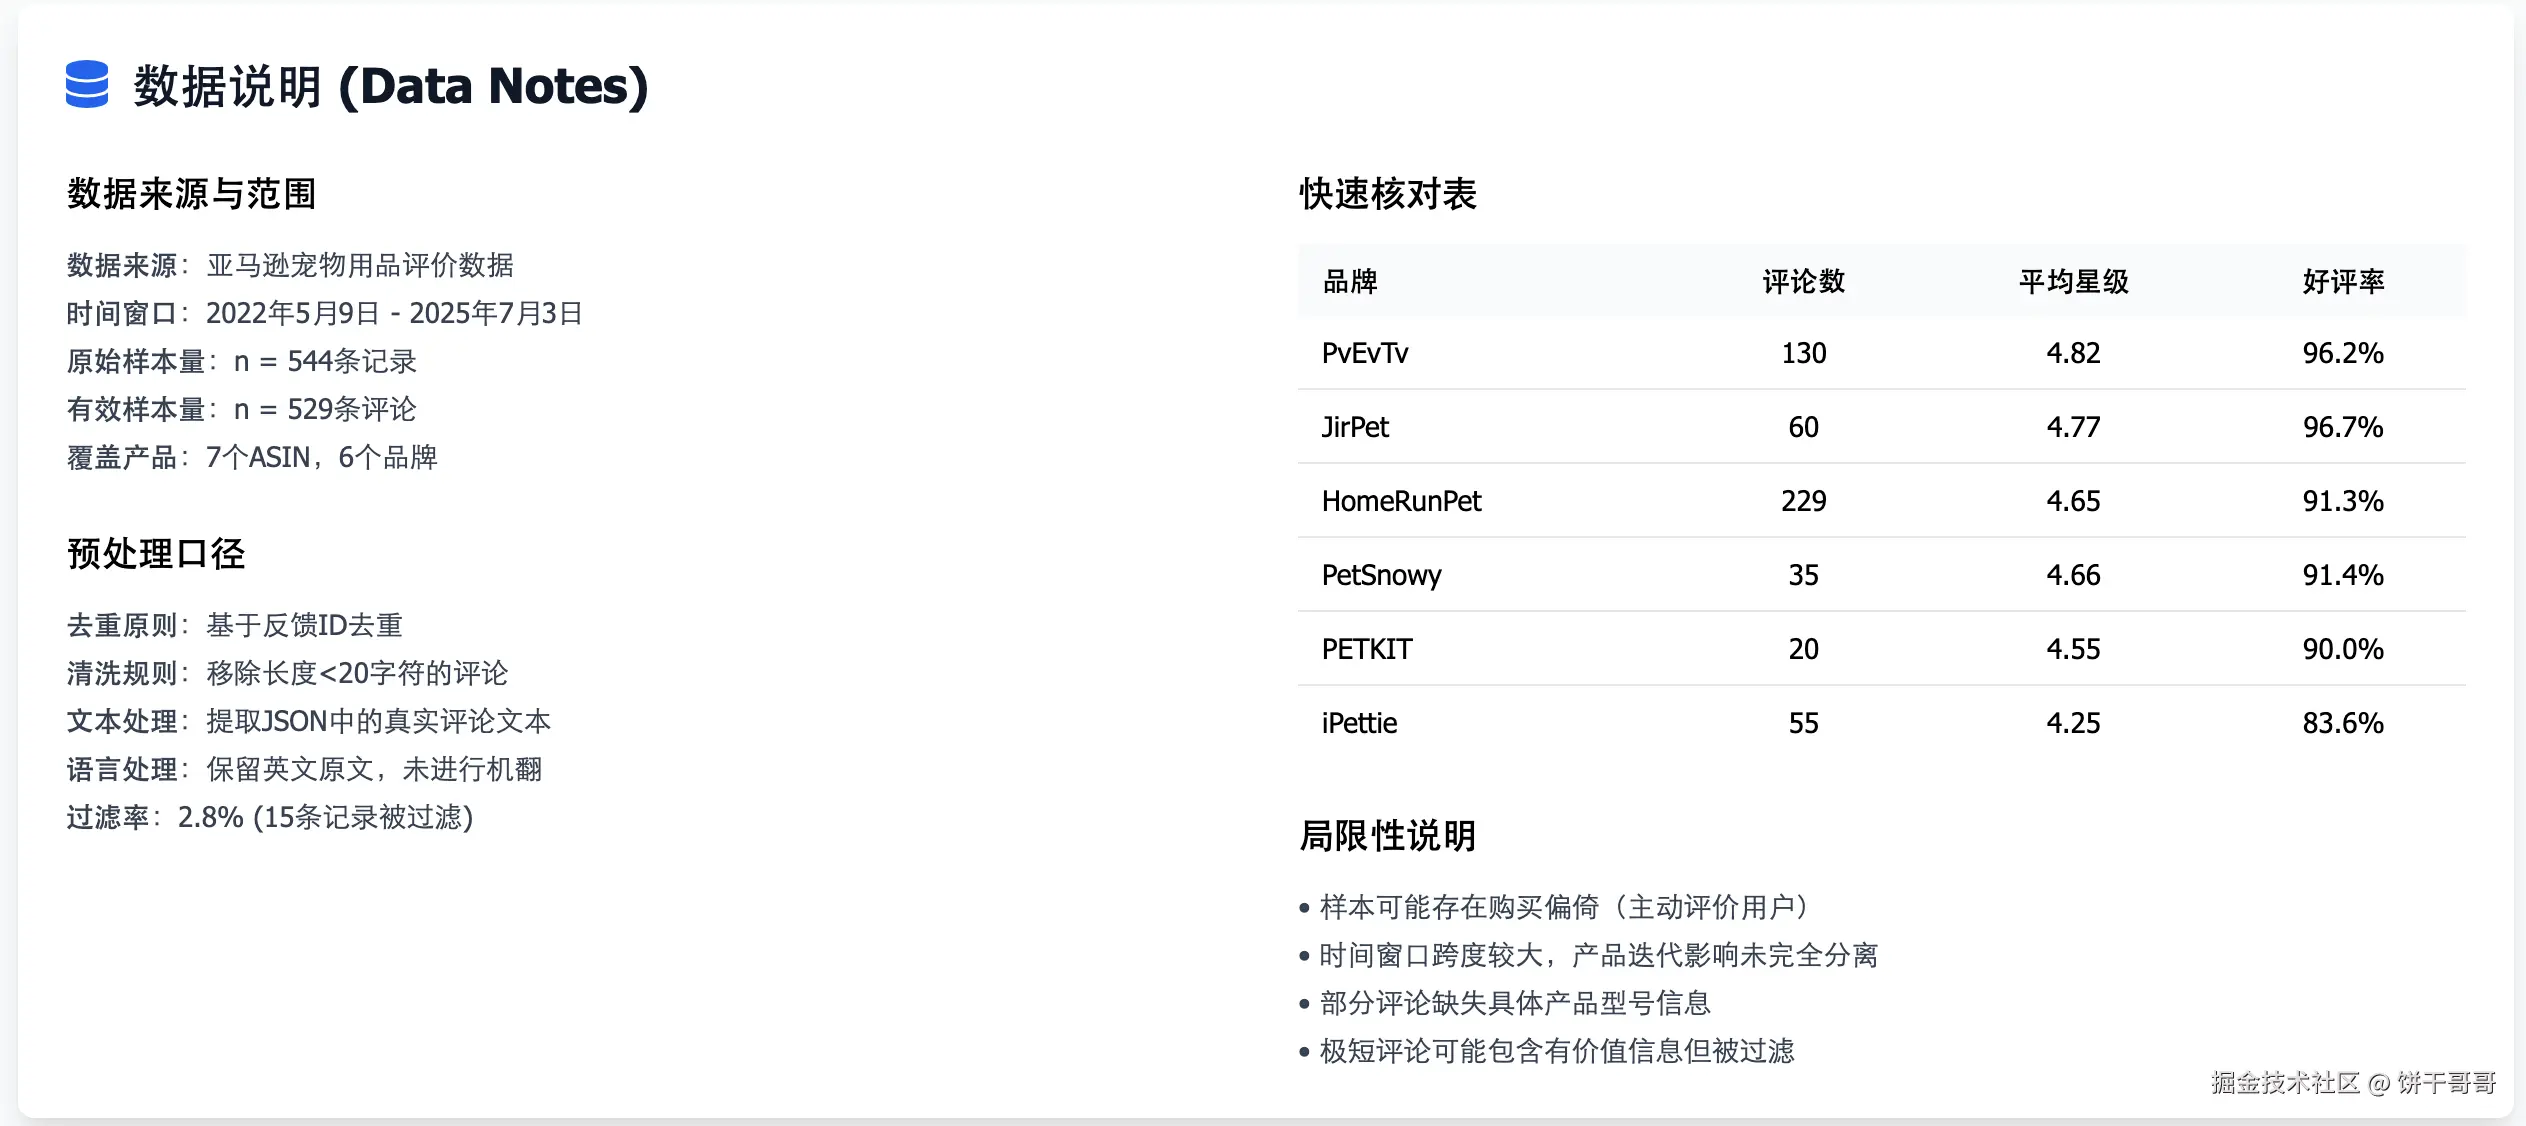2526x1126 pixels.
Task: Select the PETKIT brand cell
Action: [x=1366, y=649]
